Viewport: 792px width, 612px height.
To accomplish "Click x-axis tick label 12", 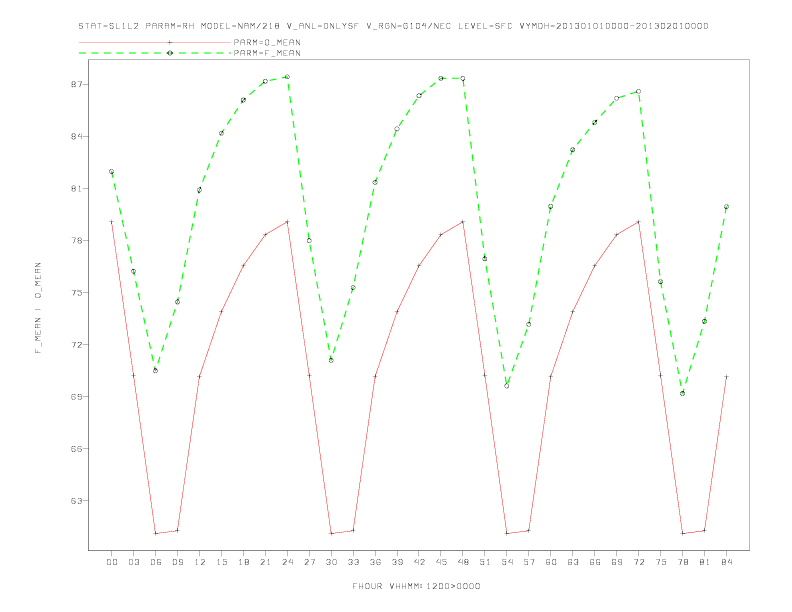I will pyautogui.click(x=200, y=562).
